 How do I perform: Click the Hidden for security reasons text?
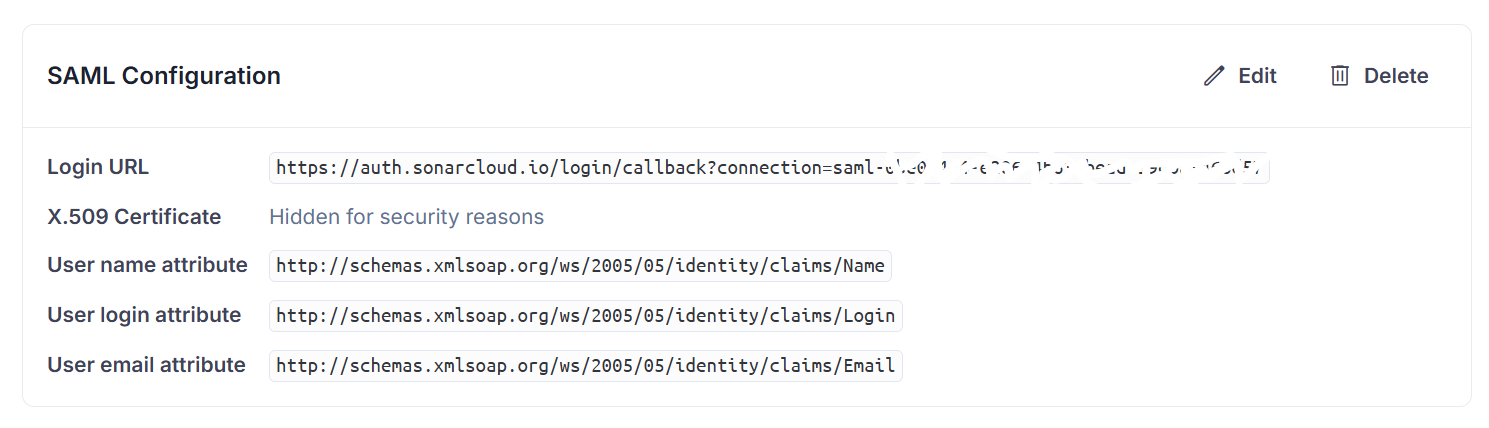pos(406,217)
